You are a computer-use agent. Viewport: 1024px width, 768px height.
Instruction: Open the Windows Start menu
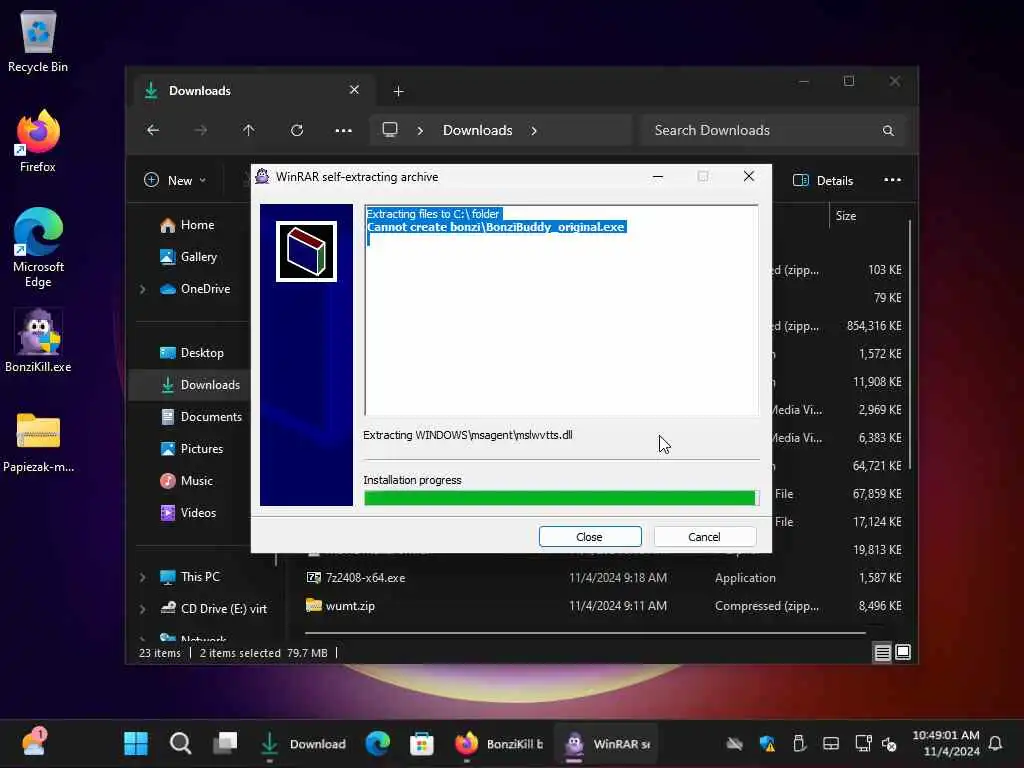click(136, 743)
